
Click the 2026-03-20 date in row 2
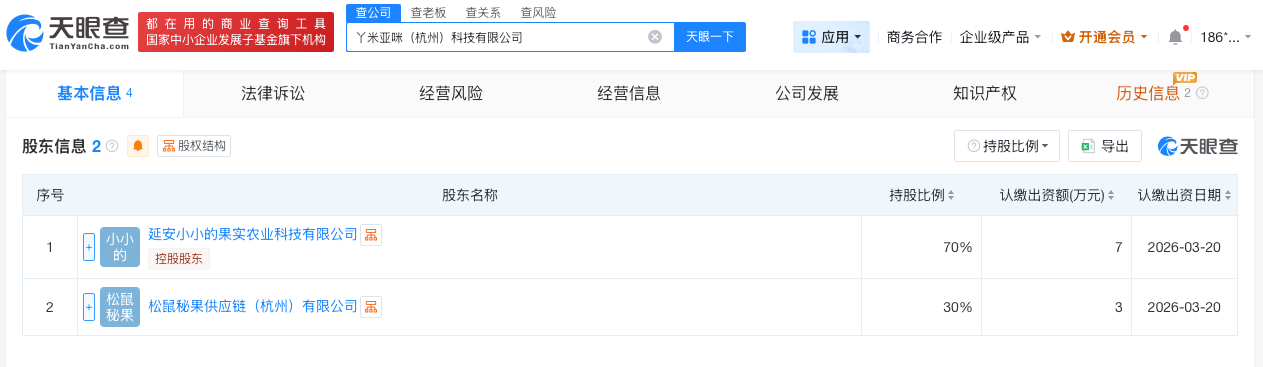pyautogui.click(x=1184, y=307)
